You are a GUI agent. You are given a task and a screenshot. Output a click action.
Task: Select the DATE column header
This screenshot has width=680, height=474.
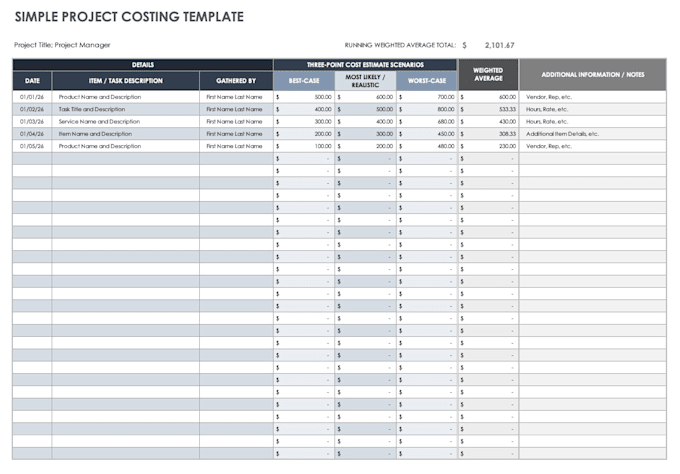click(32, 81)
